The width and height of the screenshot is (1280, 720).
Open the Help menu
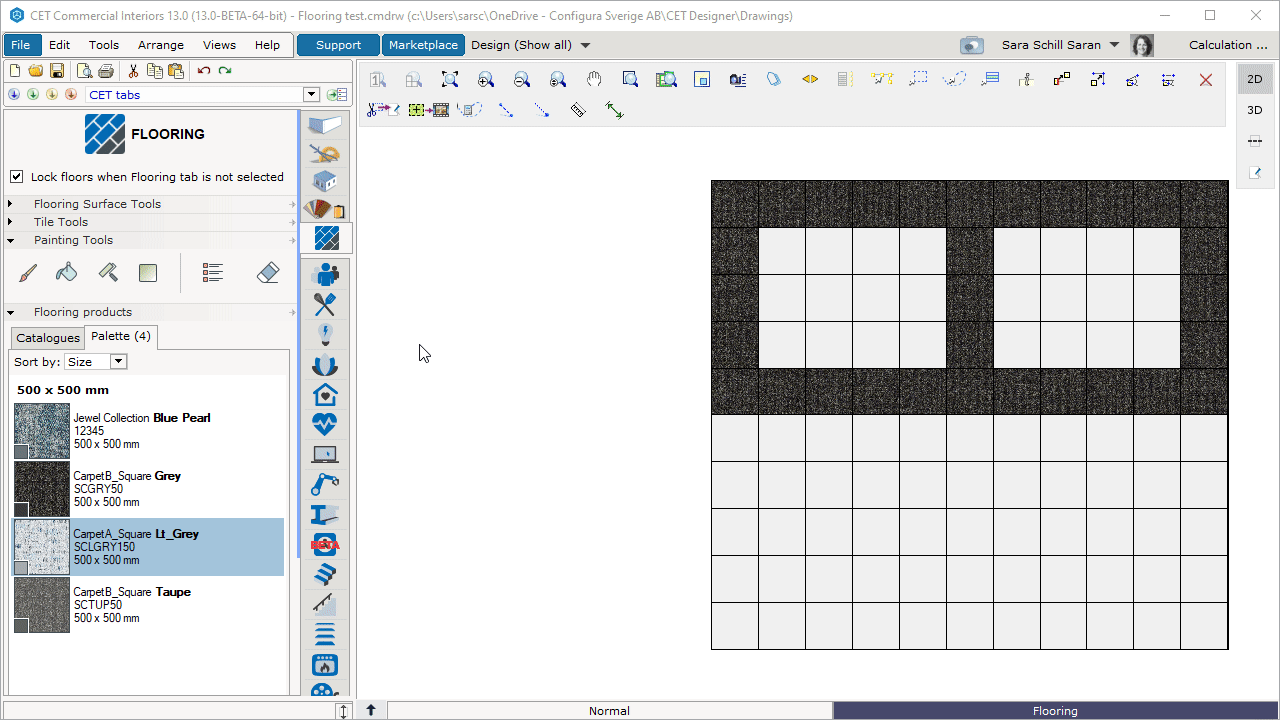pyautogui.click(x=267, y=45)
